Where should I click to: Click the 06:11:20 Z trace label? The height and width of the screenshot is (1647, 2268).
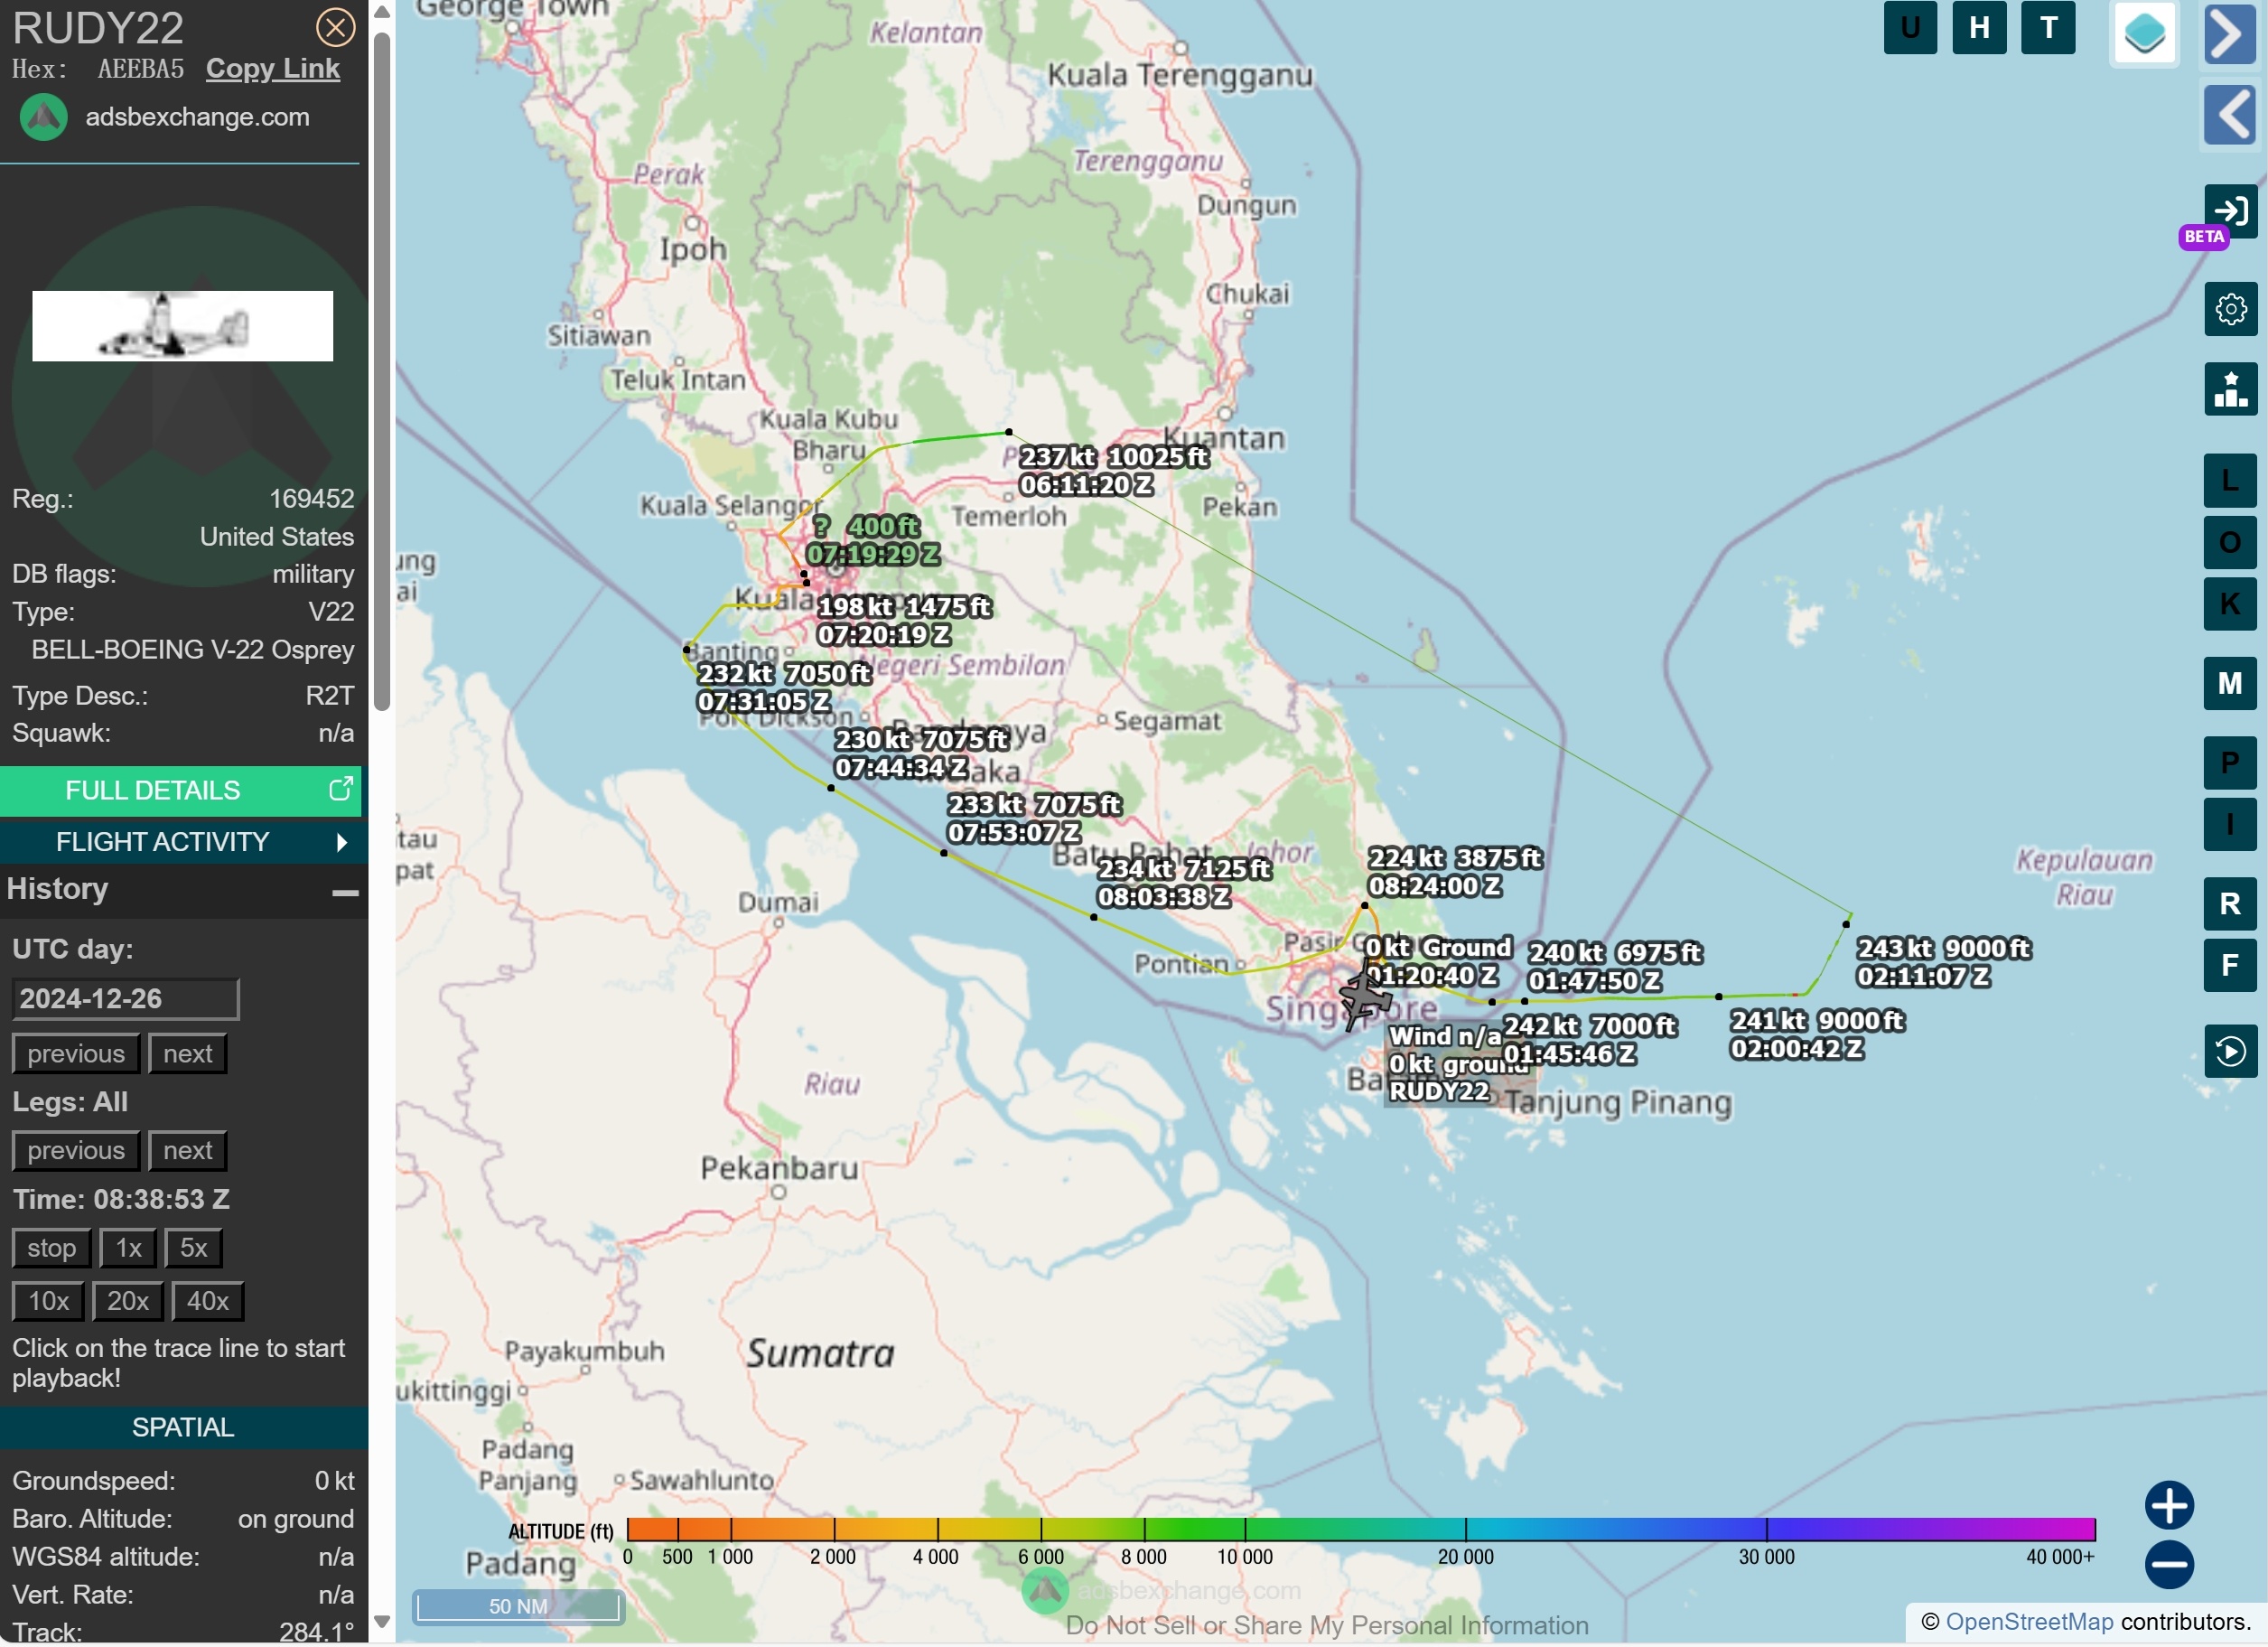pos(1086,486)
